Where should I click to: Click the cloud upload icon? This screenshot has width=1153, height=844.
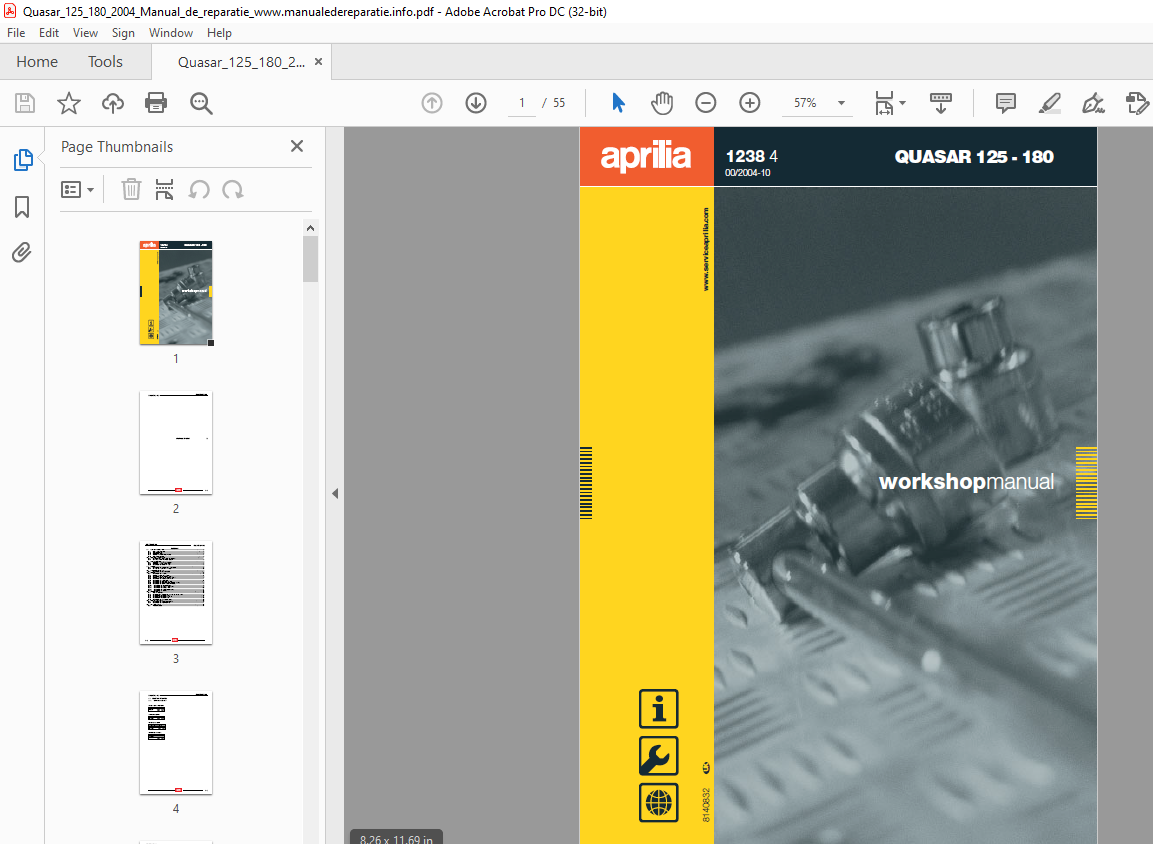113,103
